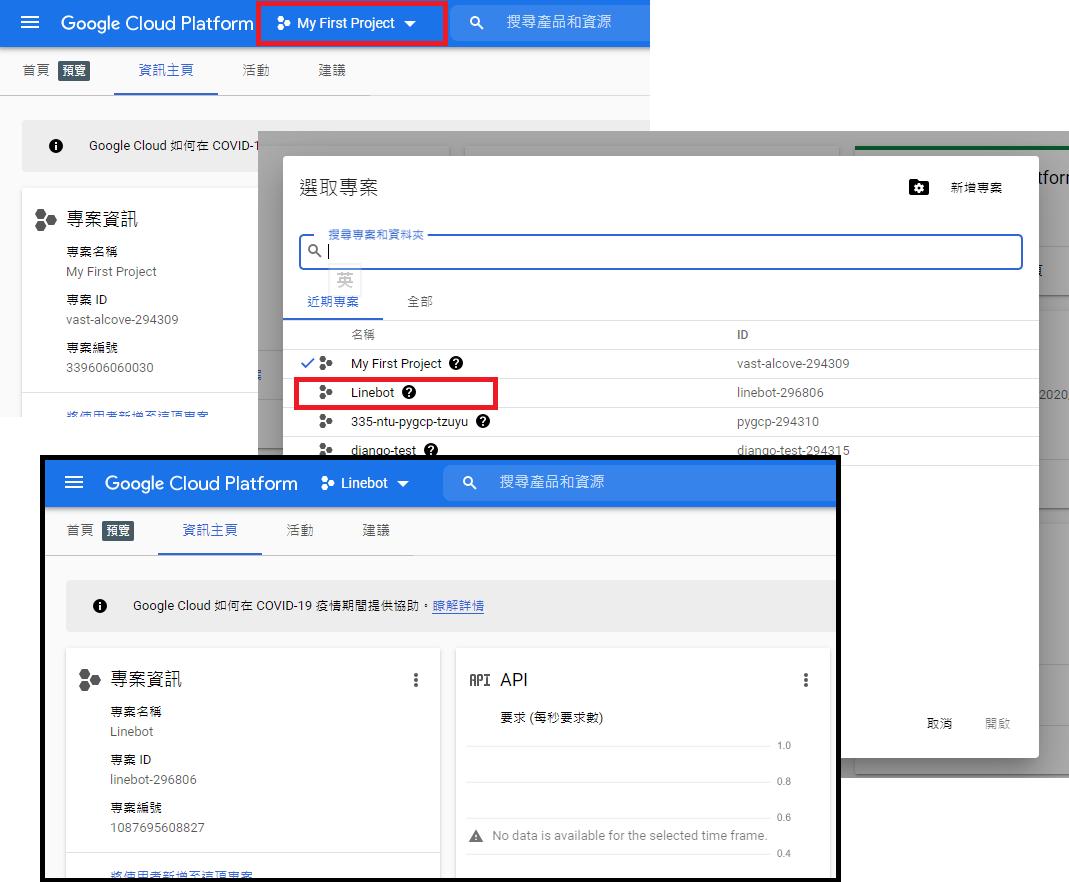Click the magnifier icon in project search box
Viewport: 1069px width, 882px height.
click(314, 251)
